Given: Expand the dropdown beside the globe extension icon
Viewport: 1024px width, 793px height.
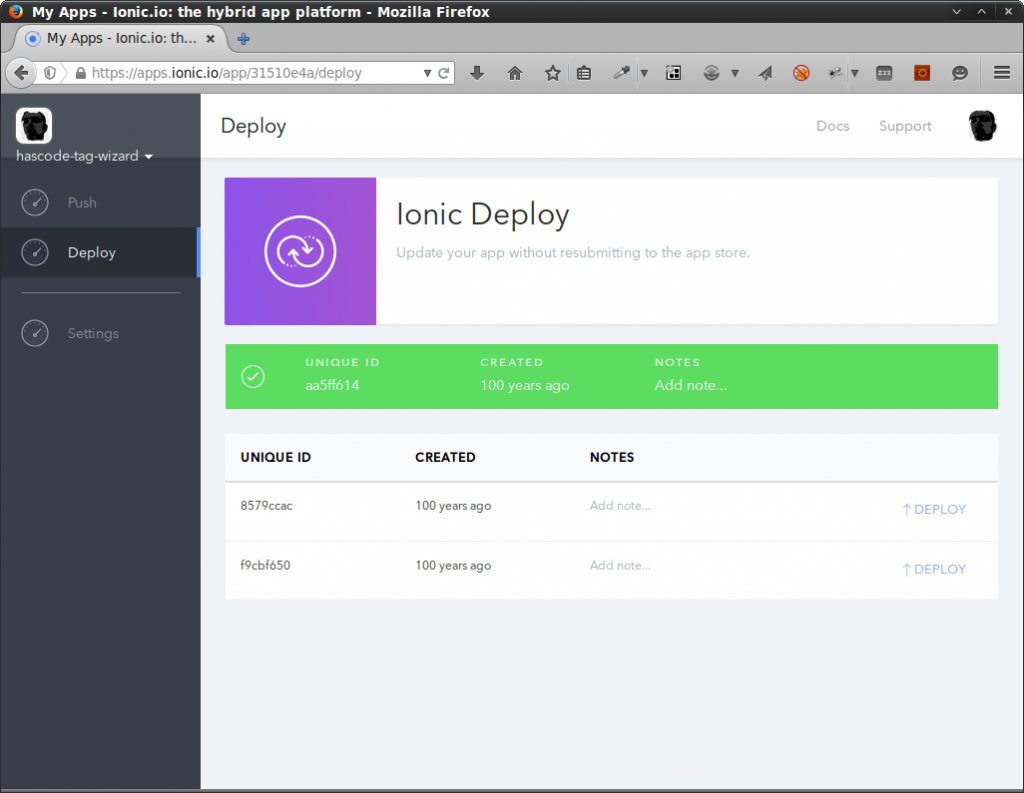Looking at the screenshot, I should 735,72.
